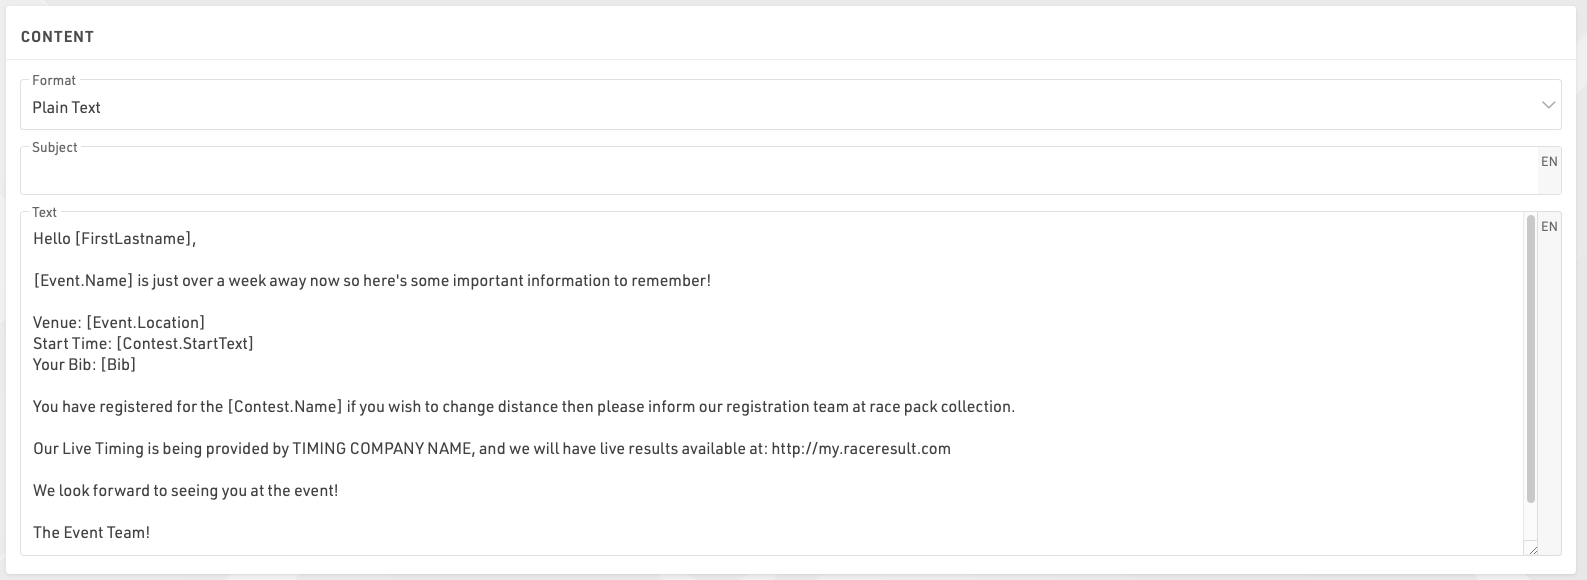The height and width of the screenshot is (580, 1587).
Task: Click the "We look forward" closing line
Action: pos(185,491)
